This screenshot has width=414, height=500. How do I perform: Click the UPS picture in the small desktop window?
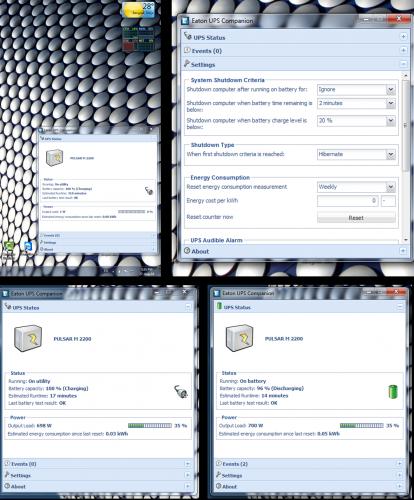(55, 158)
